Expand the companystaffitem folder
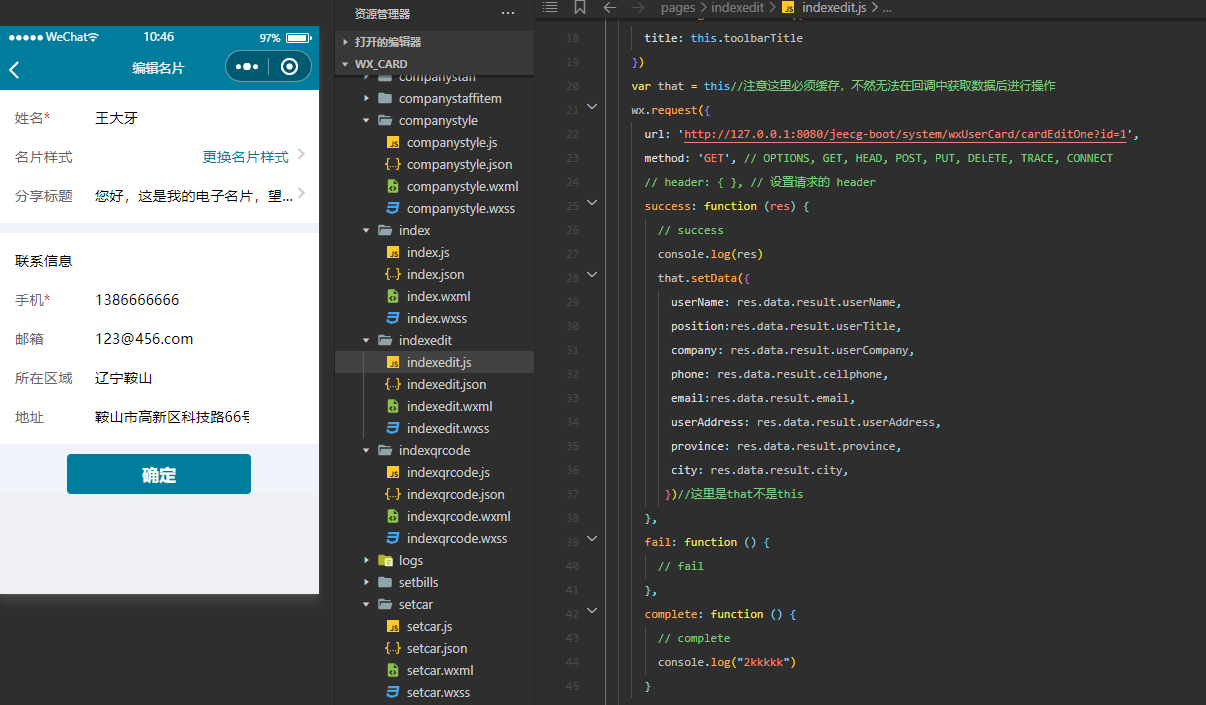 tap(450, 99)
